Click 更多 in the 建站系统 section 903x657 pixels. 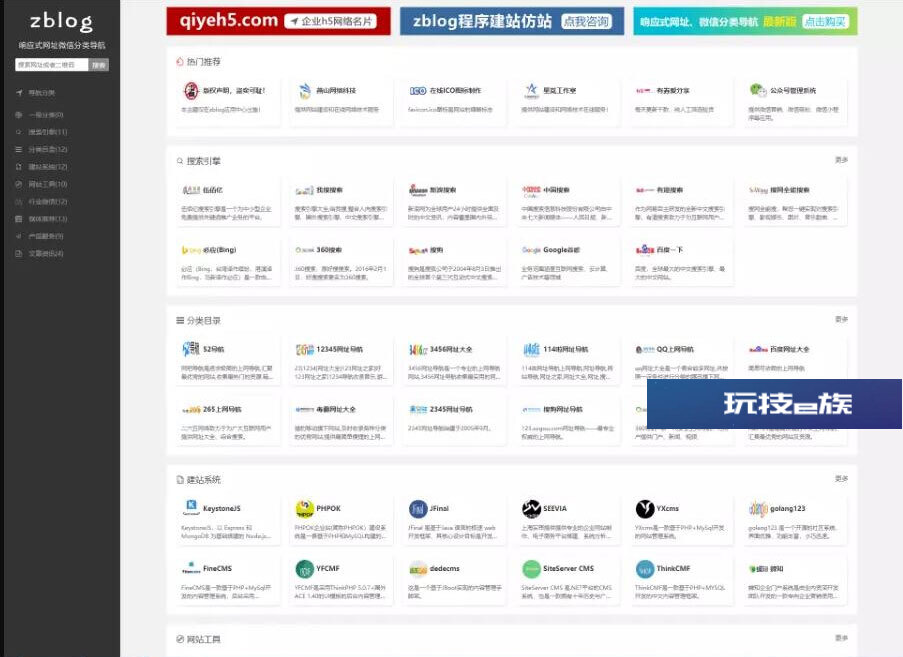click(x=841, y=479)
